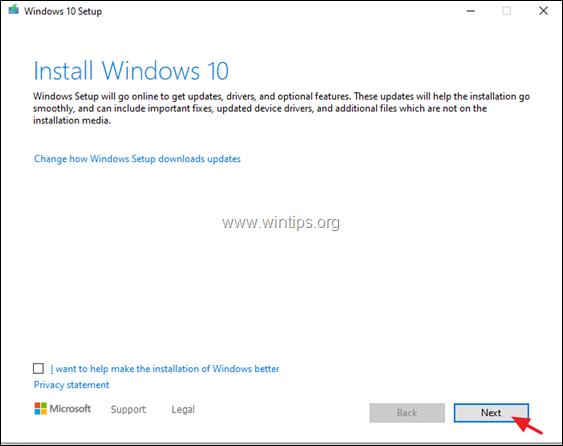Click the Next button
Viewport: 563px width, 446px height.
click(x=491, y=413)
